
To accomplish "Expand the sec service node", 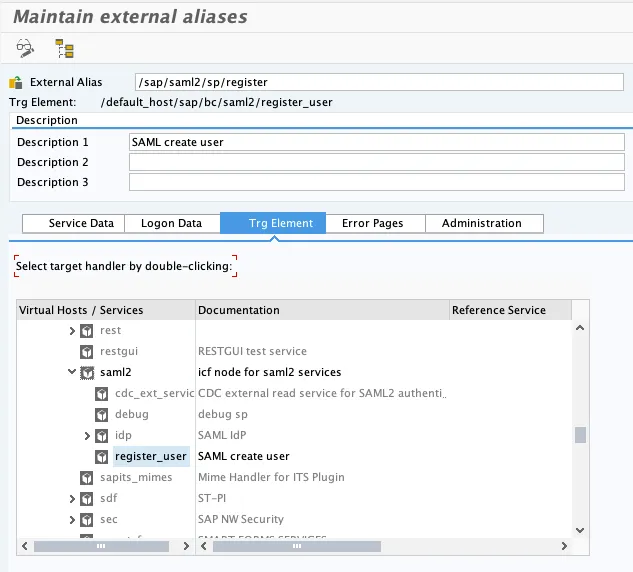I will [72, 519].
